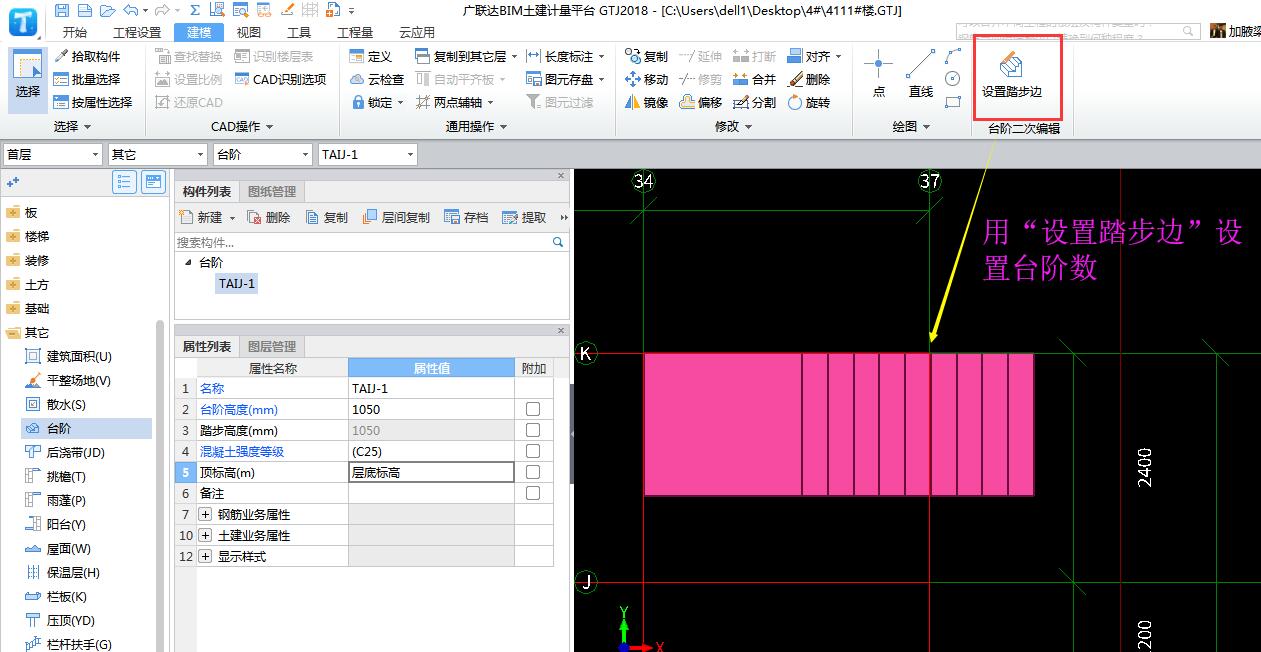Expand 显示样式 row

[x=205, y=556]
